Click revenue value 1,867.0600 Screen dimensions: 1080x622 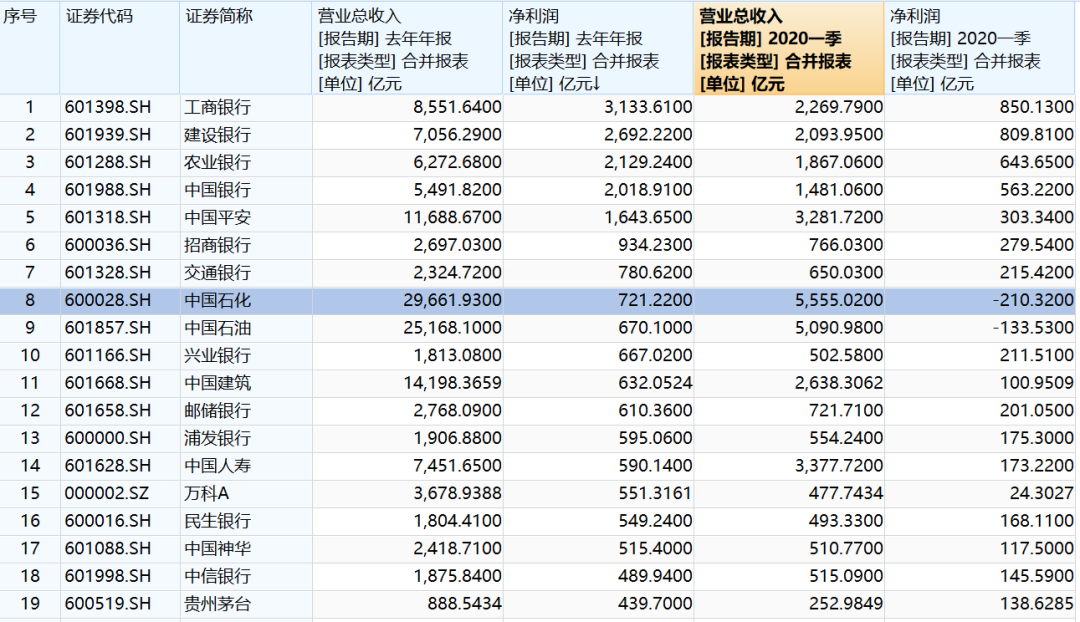(839, 163)
